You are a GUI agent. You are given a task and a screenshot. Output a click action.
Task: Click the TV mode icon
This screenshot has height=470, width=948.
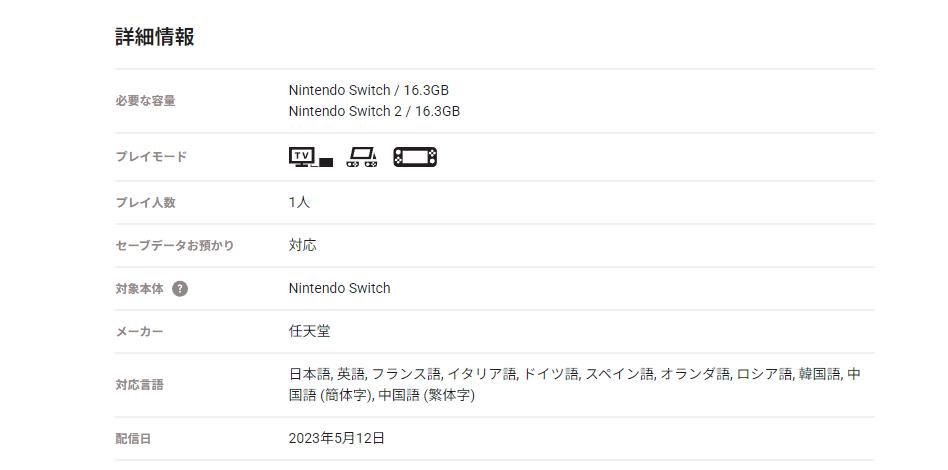[x=310, y=157]
